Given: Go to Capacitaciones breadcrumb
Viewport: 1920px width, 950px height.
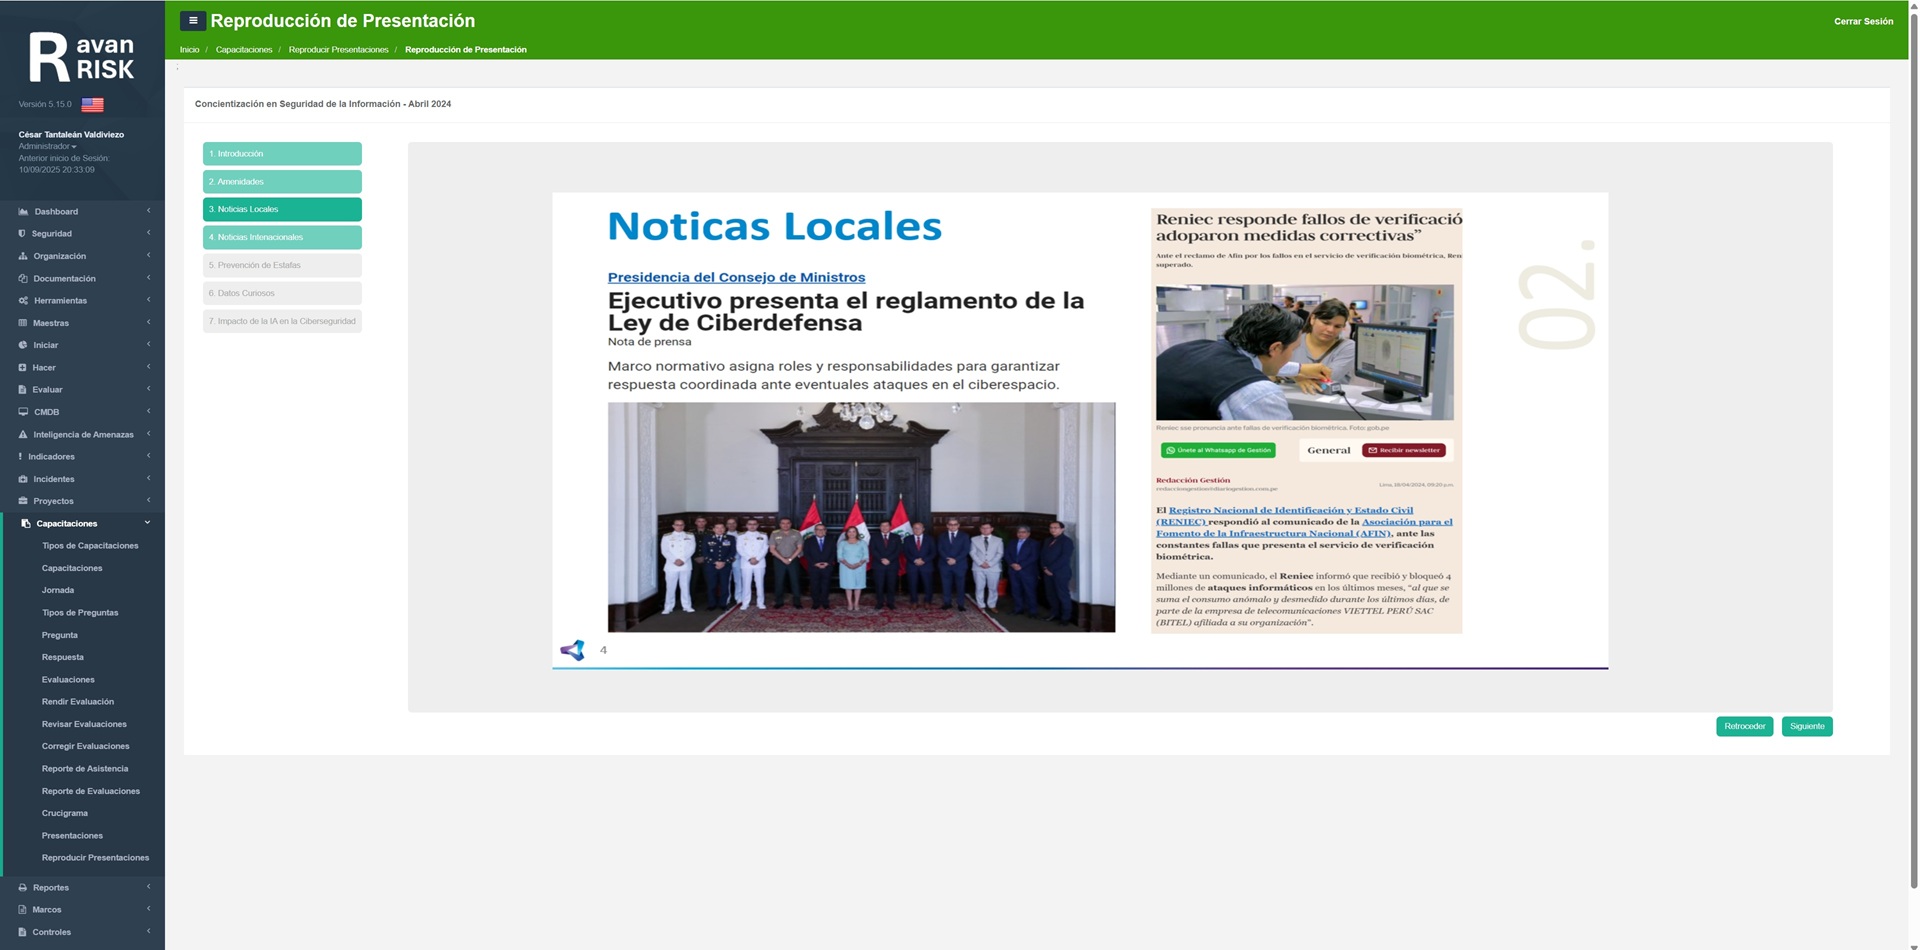Looking at the screenshot, I should click(x=244, y=50).
